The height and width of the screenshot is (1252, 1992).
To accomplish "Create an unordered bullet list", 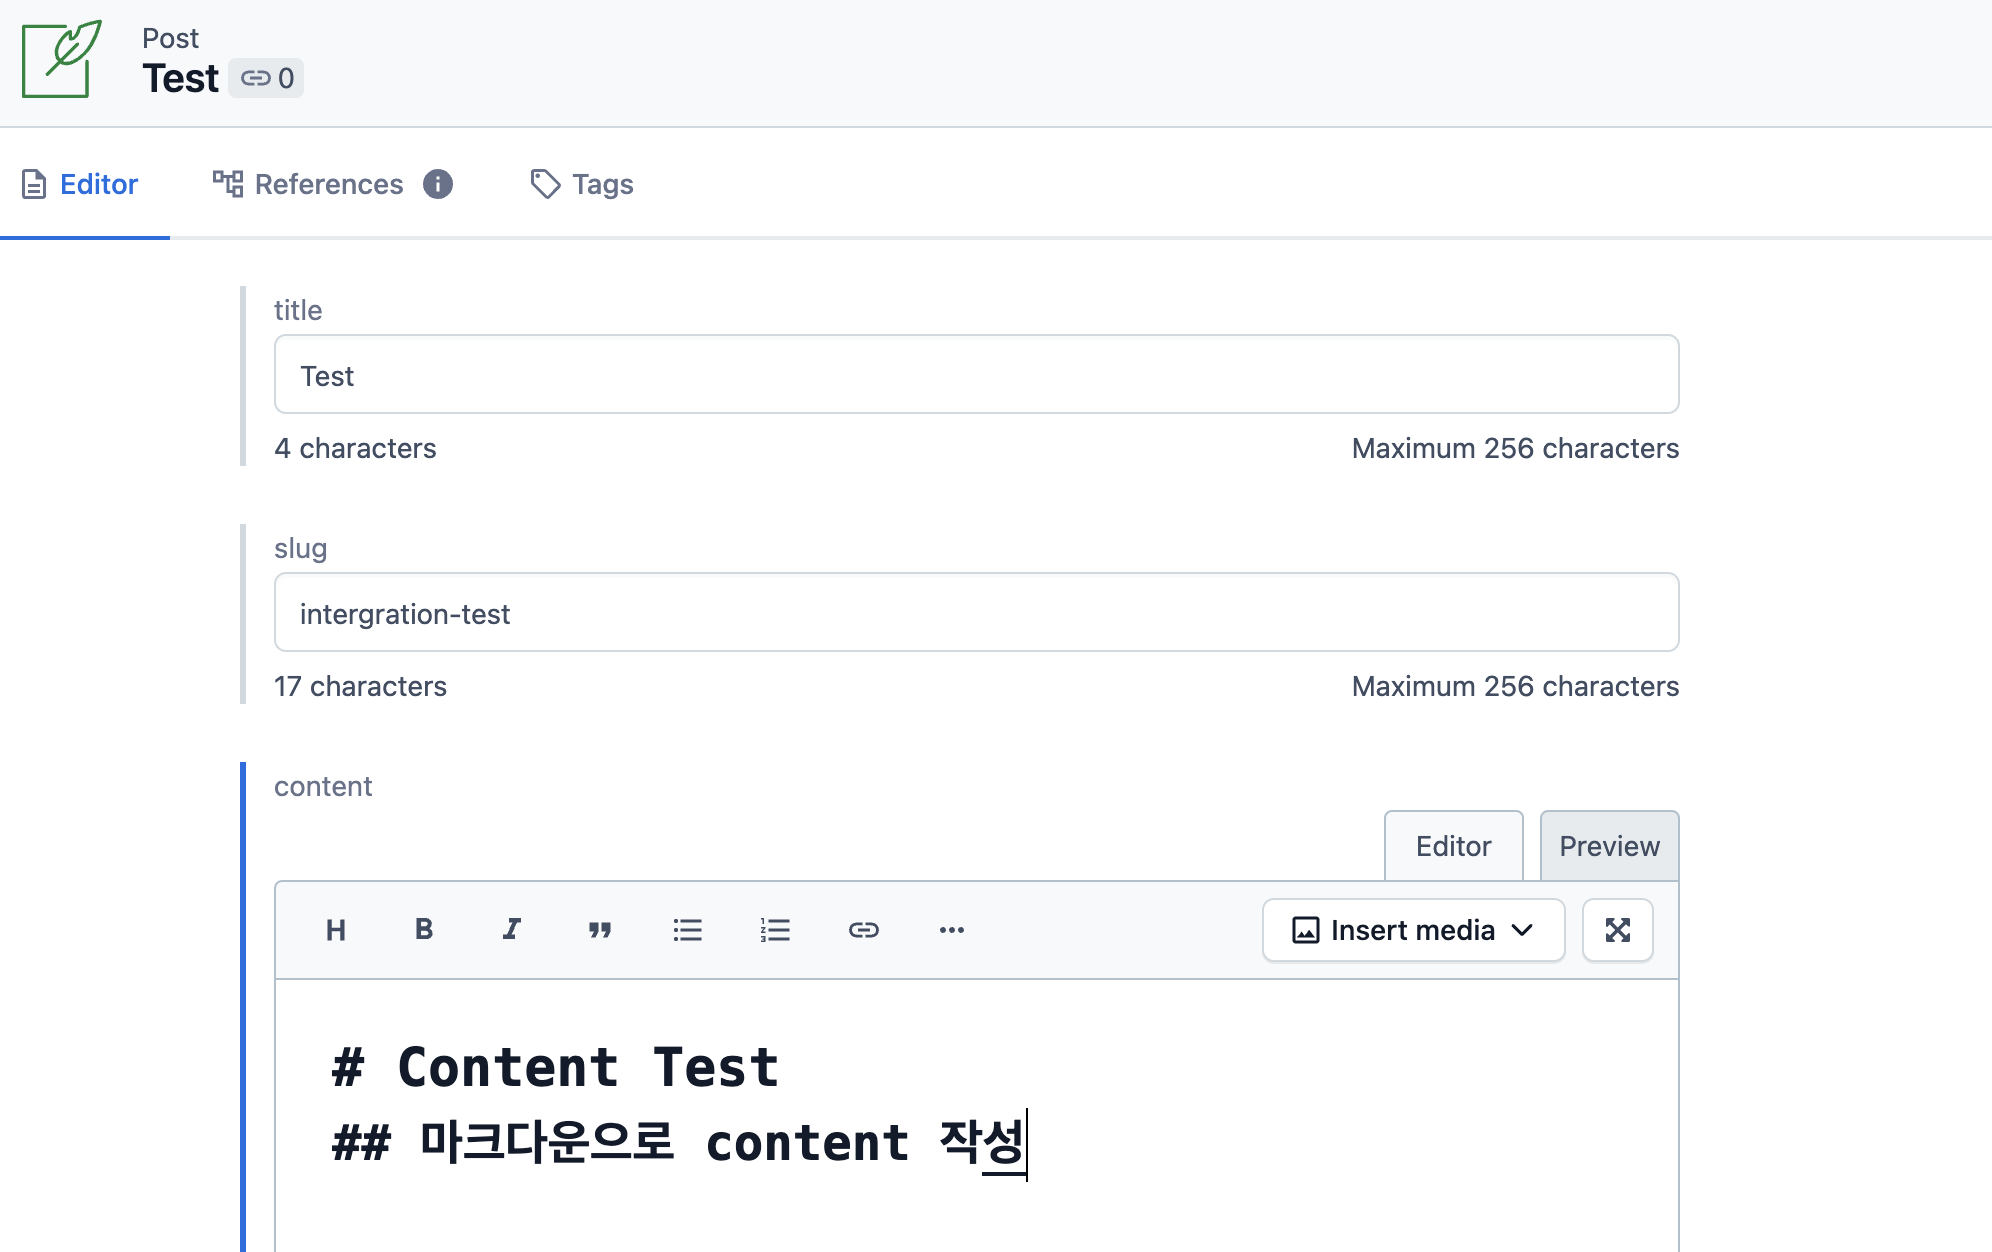I will click(687, 930).
